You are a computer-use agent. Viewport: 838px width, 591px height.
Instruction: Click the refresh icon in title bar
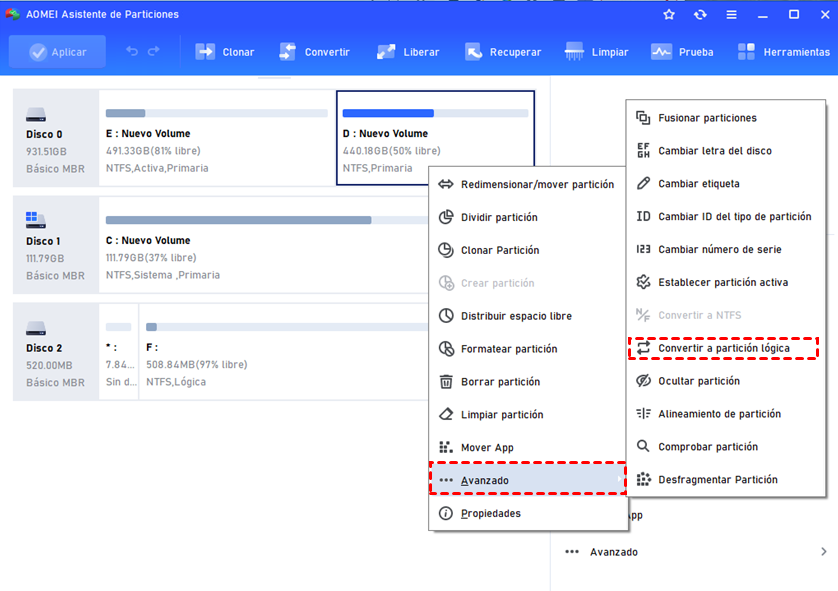(700, 14)
